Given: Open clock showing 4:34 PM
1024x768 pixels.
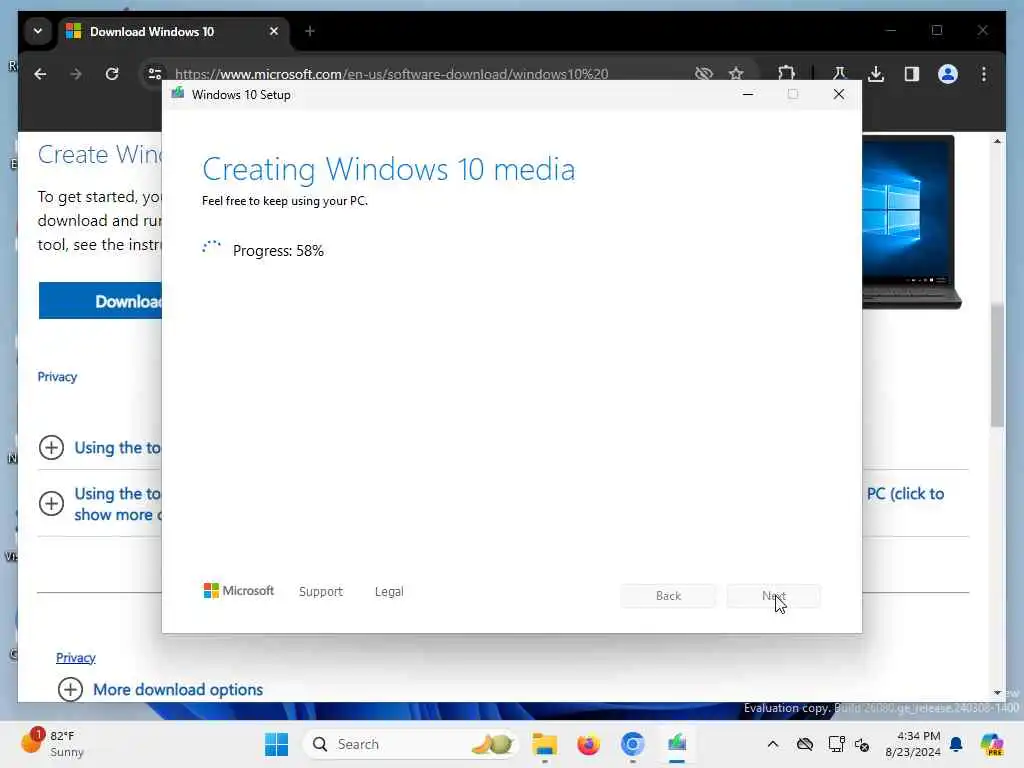Looking at the screenshot, I should pos(913,744).
